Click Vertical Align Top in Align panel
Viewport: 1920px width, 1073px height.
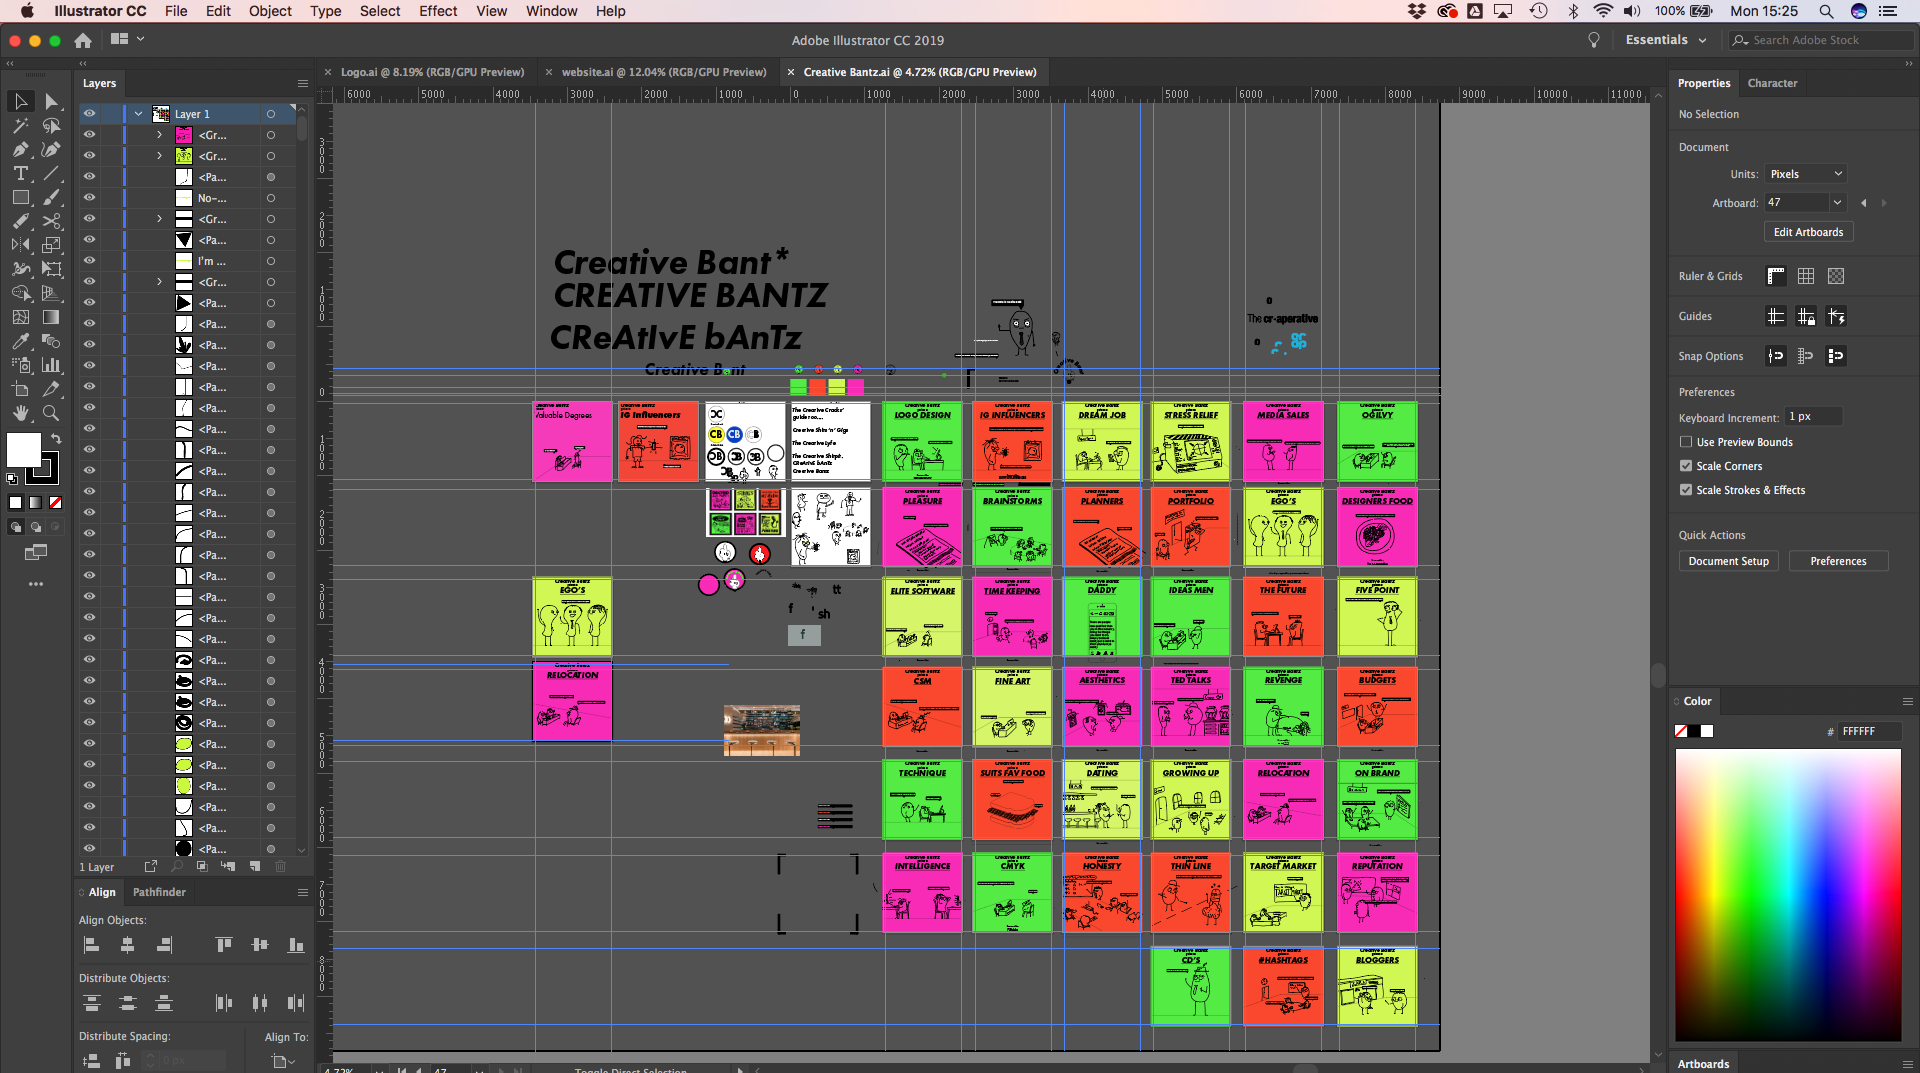[224, 945]
